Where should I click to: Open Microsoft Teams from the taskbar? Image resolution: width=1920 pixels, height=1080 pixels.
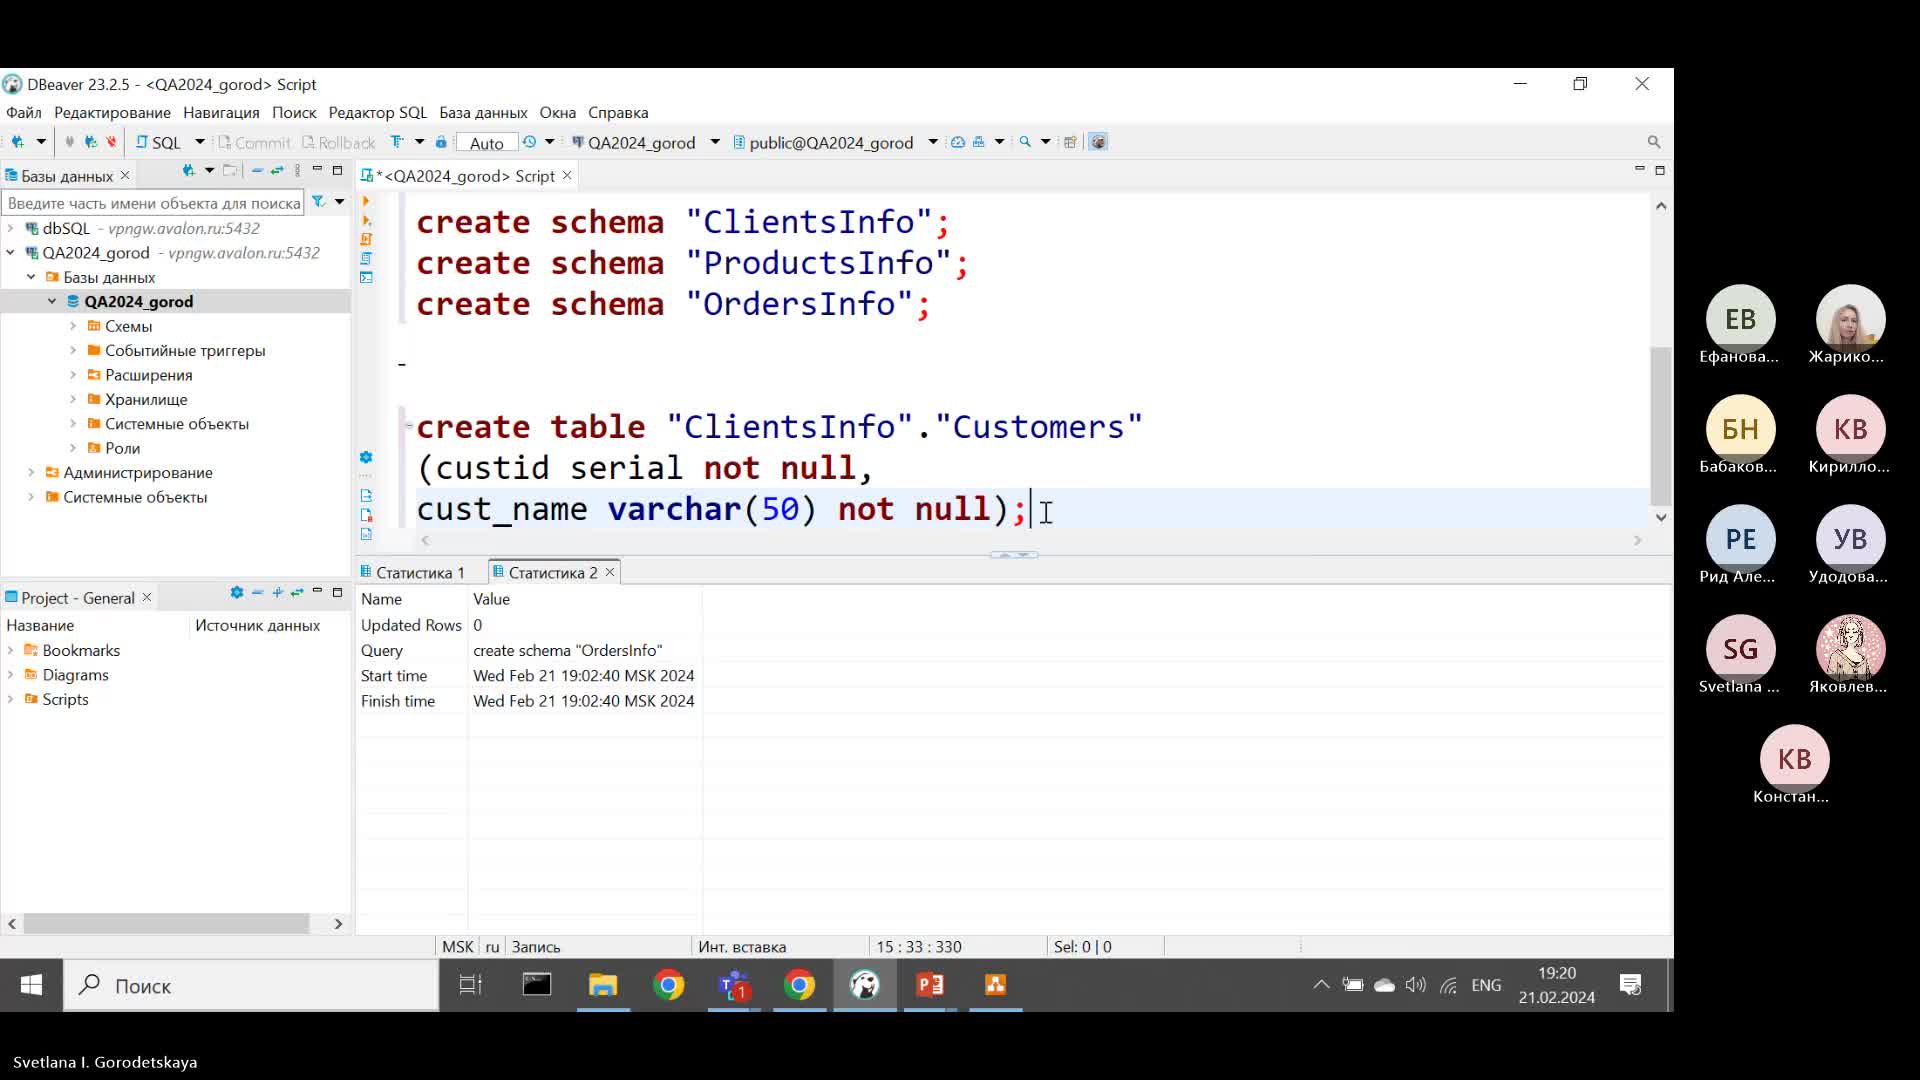[734, 985]
